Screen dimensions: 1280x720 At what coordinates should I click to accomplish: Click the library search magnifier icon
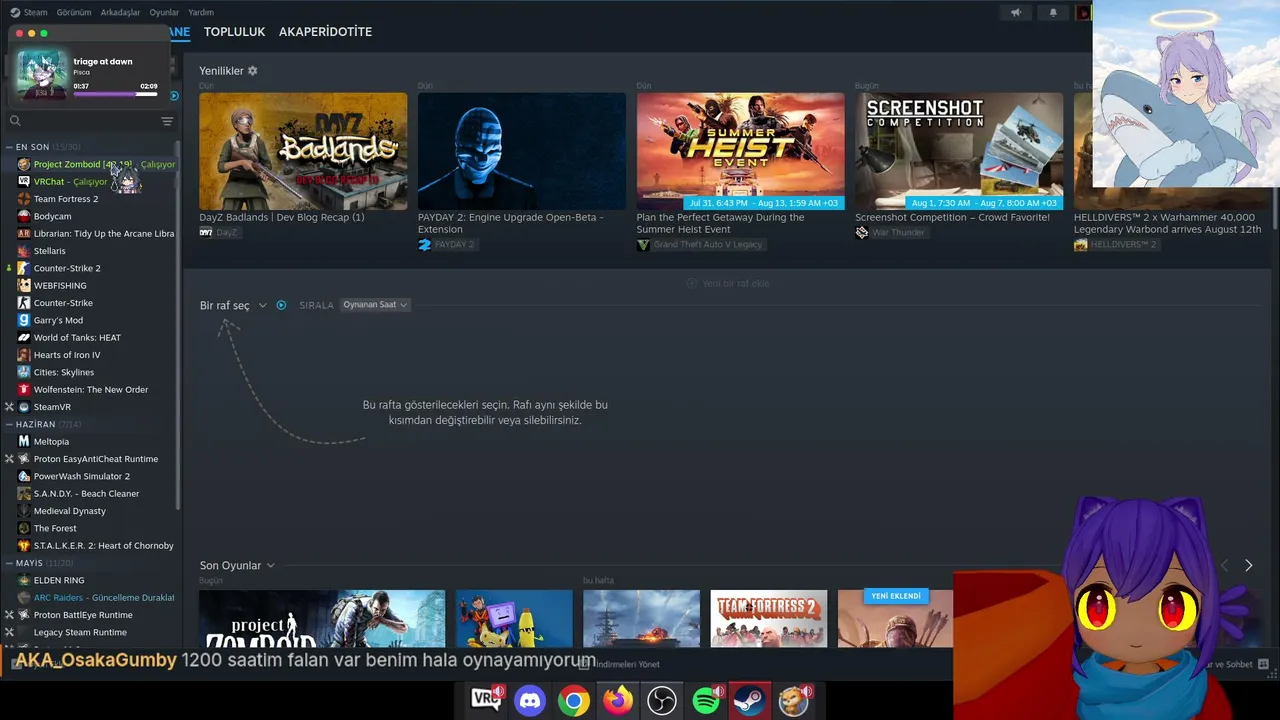pos(15,121)
